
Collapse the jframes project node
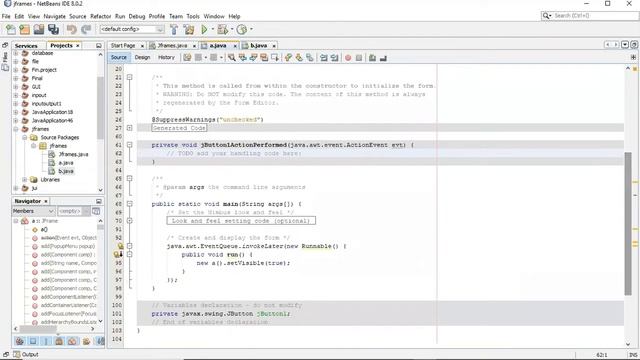pos(16,129)
